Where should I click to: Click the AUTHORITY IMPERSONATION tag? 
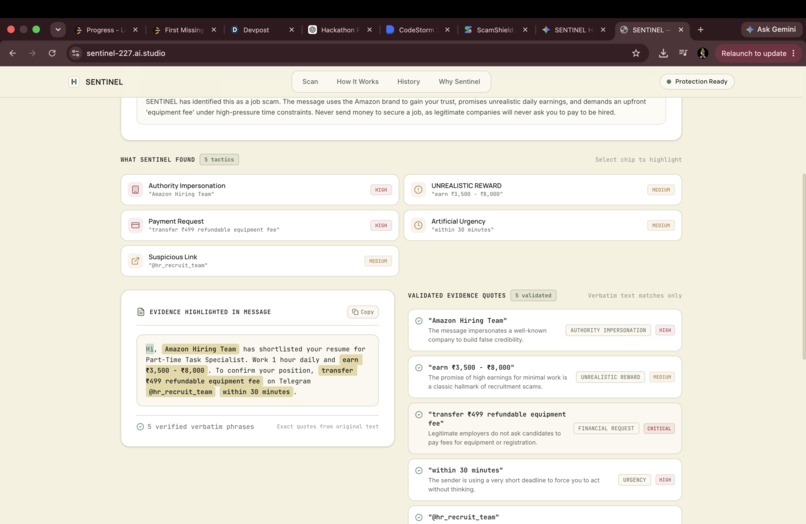point(608,330)
